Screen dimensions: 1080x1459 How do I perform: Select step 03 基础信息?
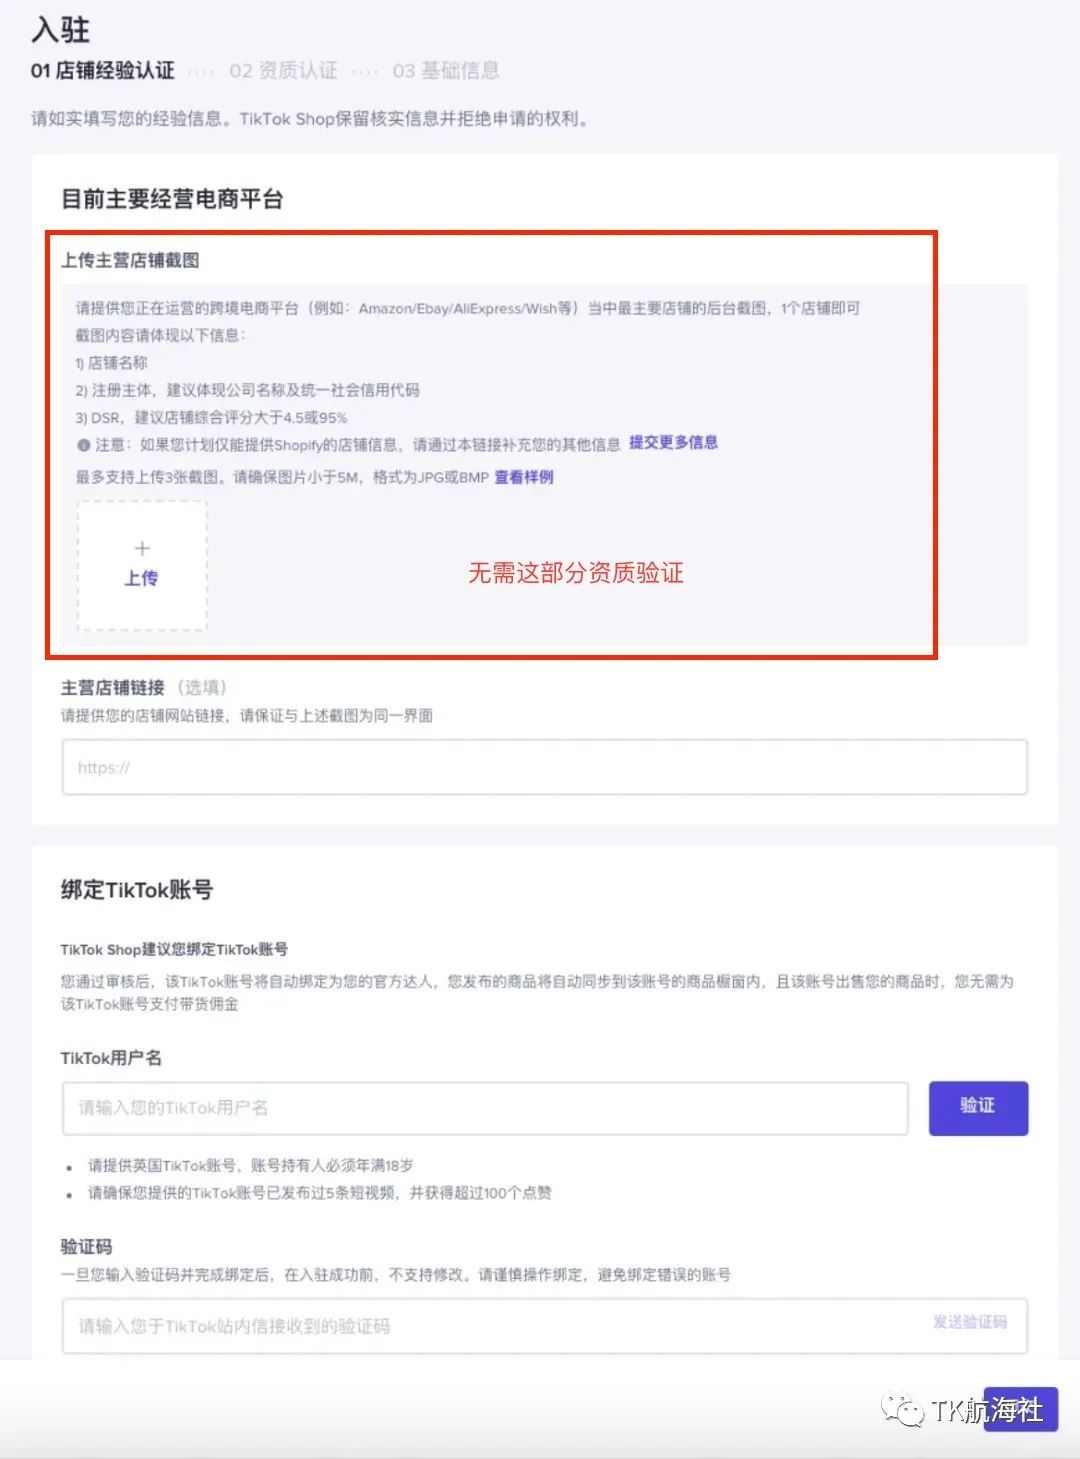click(445, 70)
